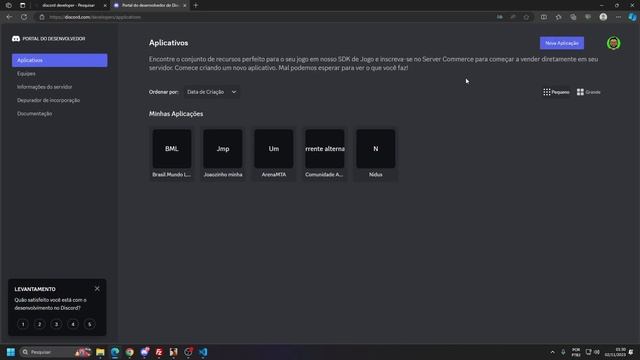This screenshot has width=640, height=360.
Task: Rate satisfaction as 2 in survey
Action: click(40, 324)
